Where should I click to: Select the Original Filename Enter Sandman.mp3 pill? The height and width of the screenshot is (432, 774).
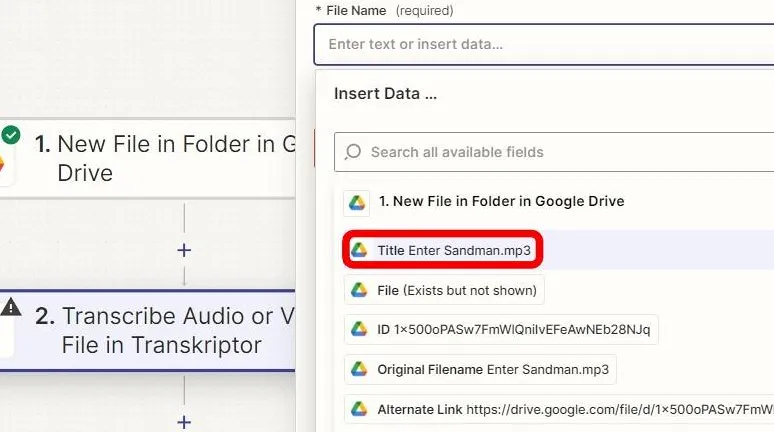coord(480,369)
